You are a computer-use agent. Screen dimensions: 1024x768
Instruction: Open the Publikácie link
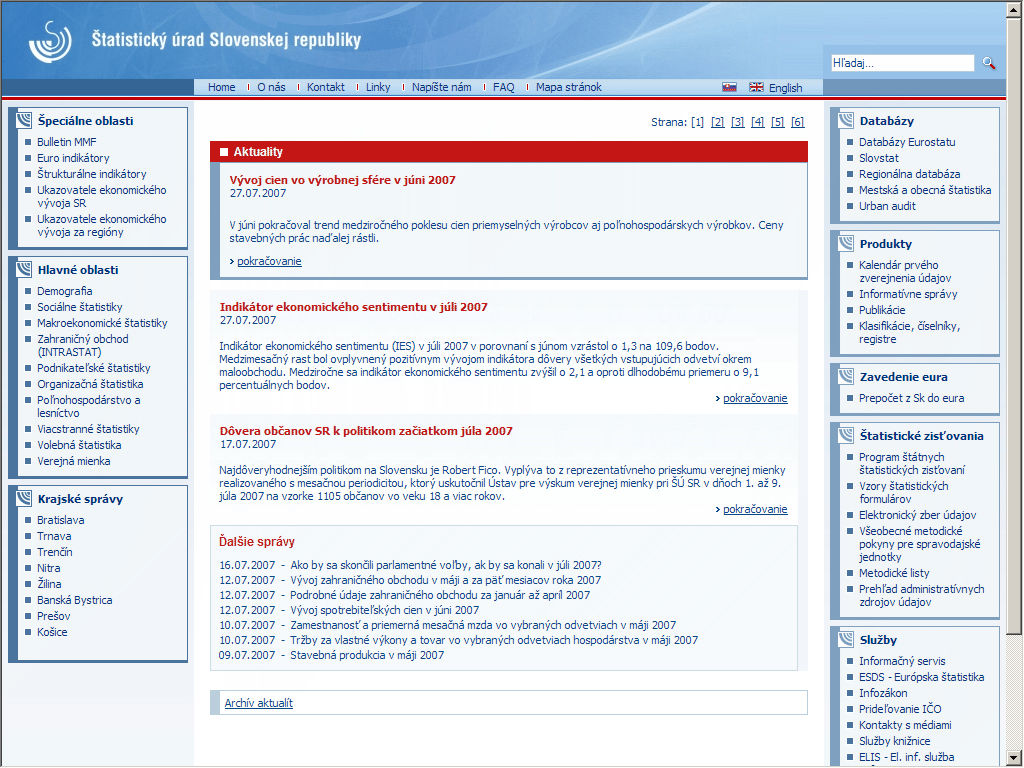pyautogui.click(x=882, y=310)
